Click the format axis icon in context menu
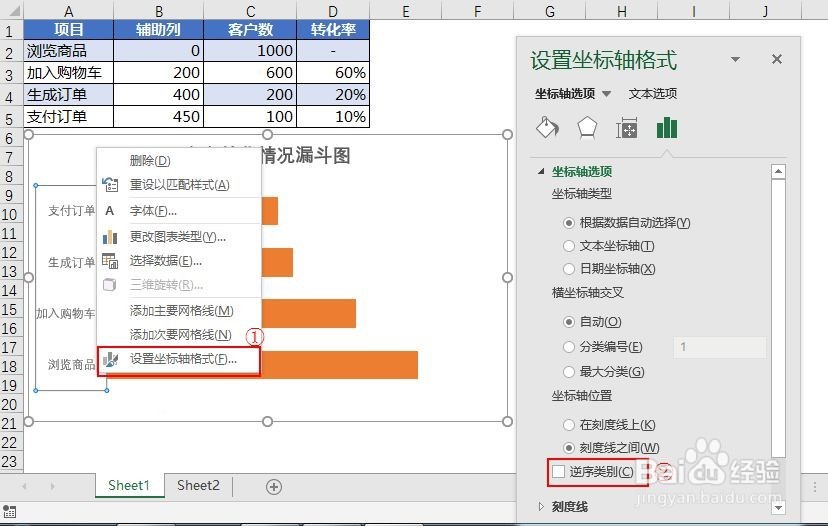This screenshot has height=526, width=828. [110, 359]
